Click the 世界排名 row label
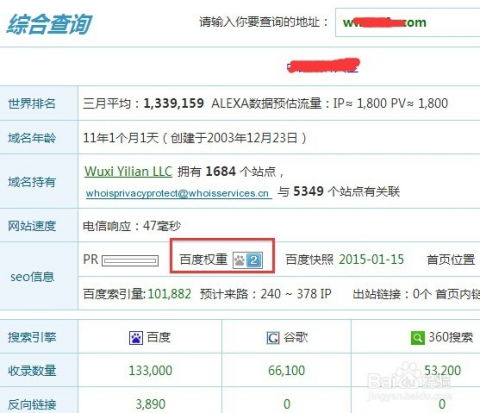Image resolution: width=480 pixels, height=413 pixels. 32,103
